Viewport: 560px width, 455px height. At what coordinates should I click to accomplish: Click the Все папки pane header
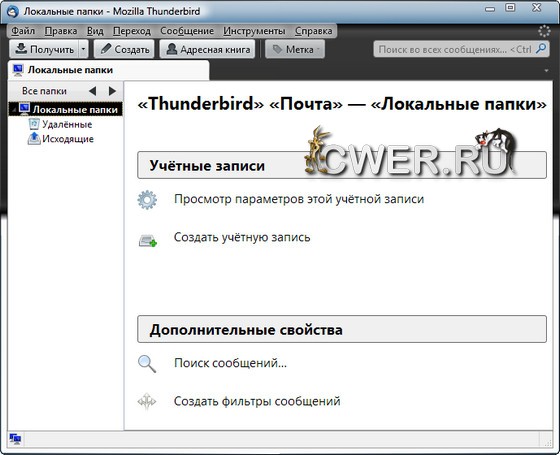(x=44, y=91)
